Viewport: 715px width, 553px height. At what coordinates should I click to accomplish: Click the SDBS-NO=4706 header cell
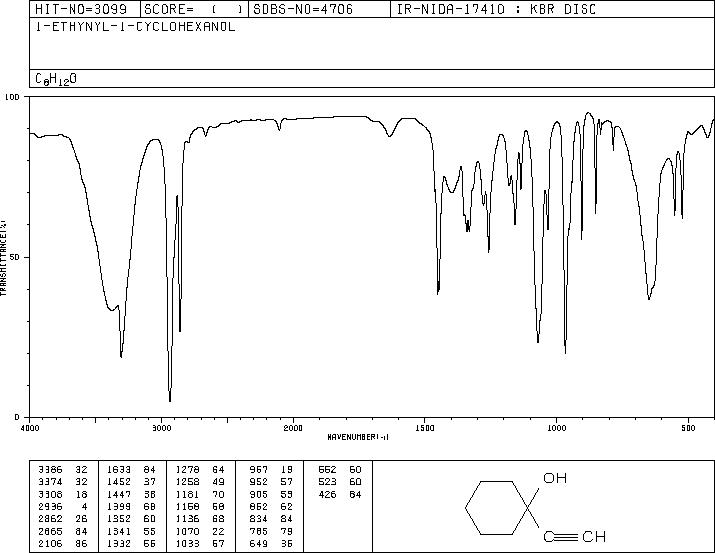319,9
